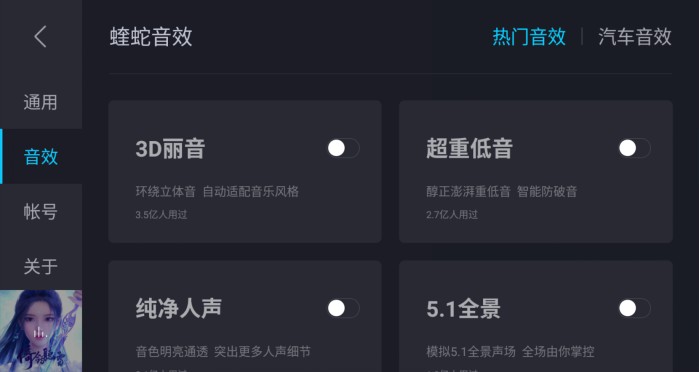This screenshot has height=372, width=699.
Task: Click the 纯净人声 card title
Action: [179, 308]
